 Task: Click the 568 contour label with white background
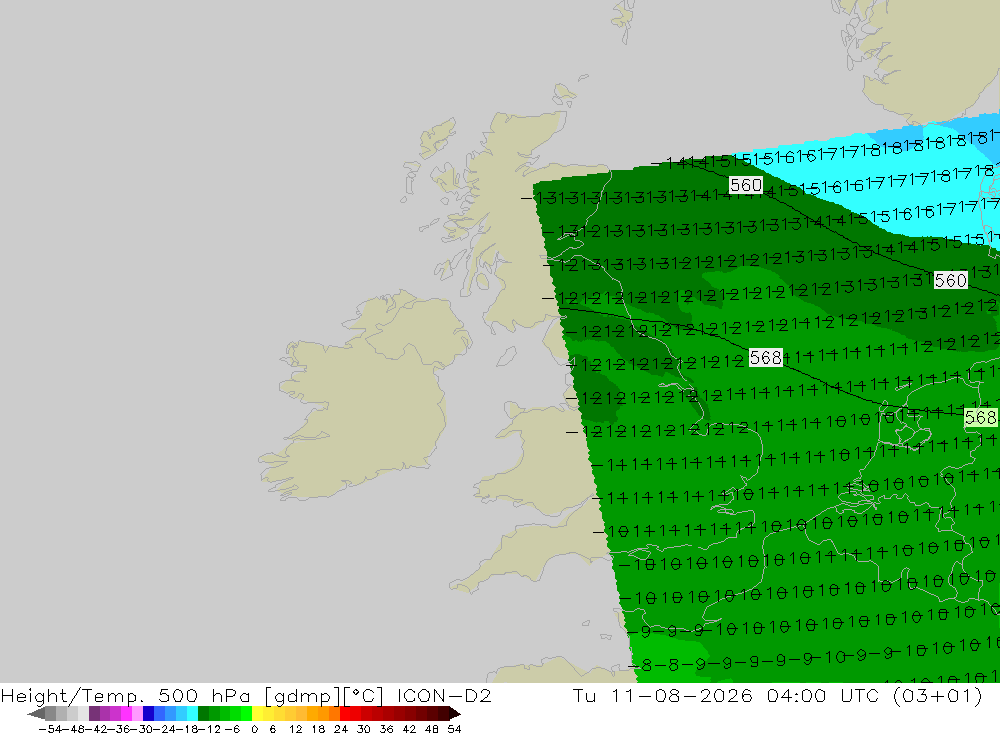coord(765,357)
